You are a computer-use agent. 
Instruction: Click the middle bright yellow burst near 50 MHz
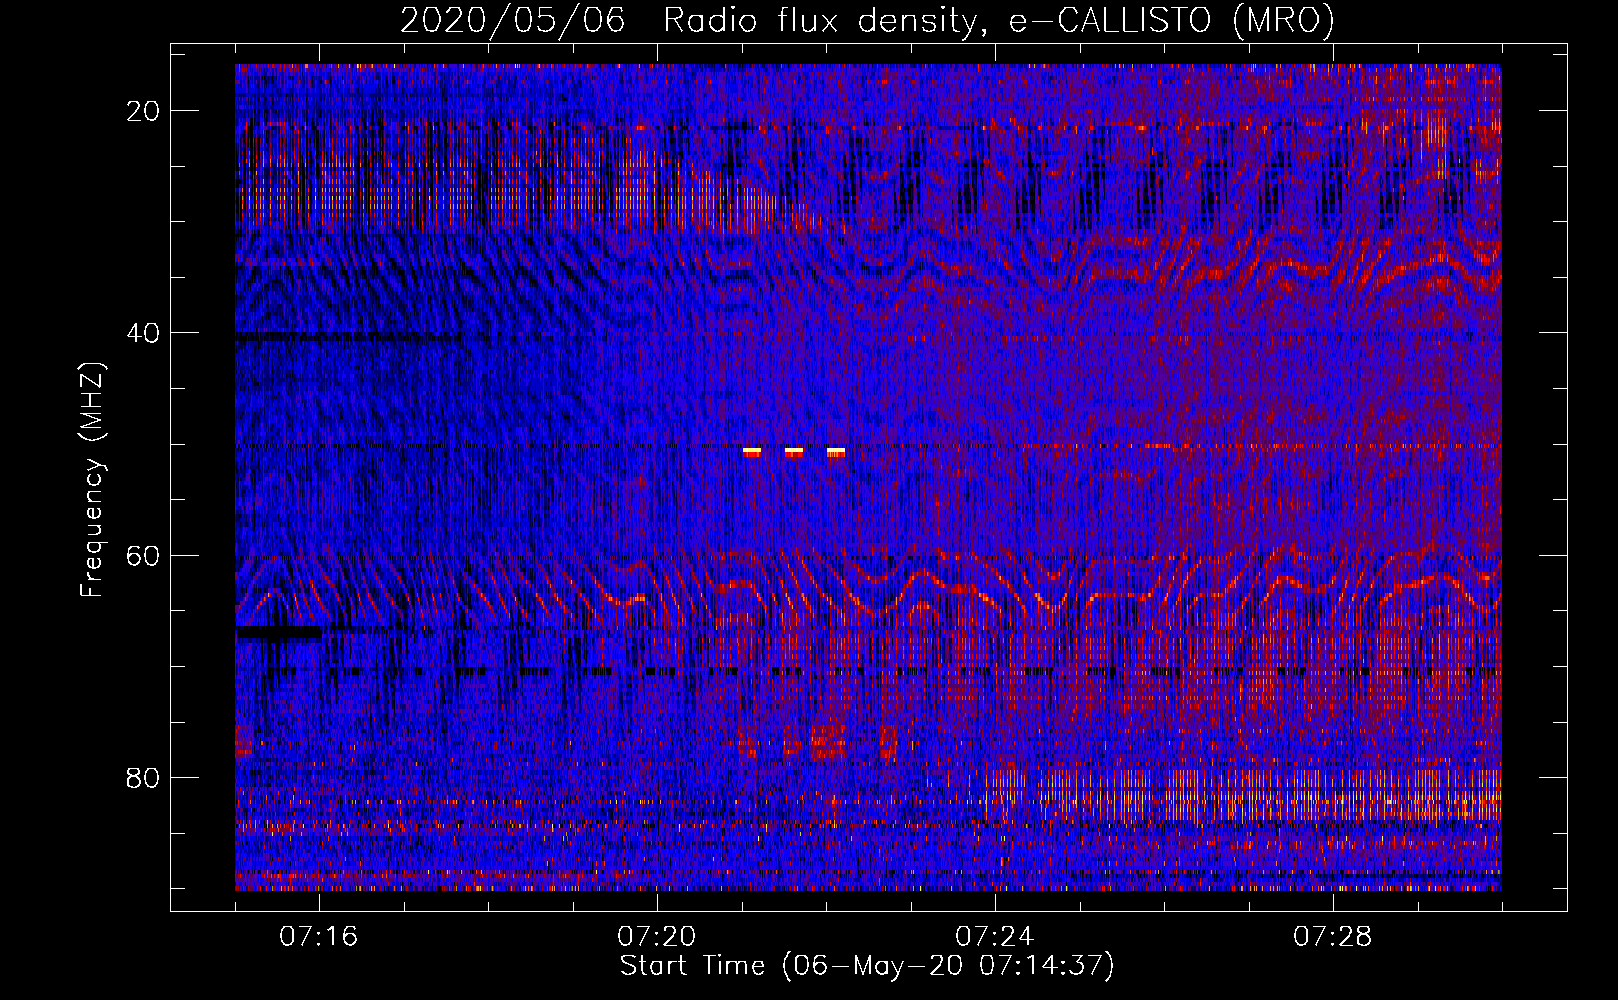794,452
